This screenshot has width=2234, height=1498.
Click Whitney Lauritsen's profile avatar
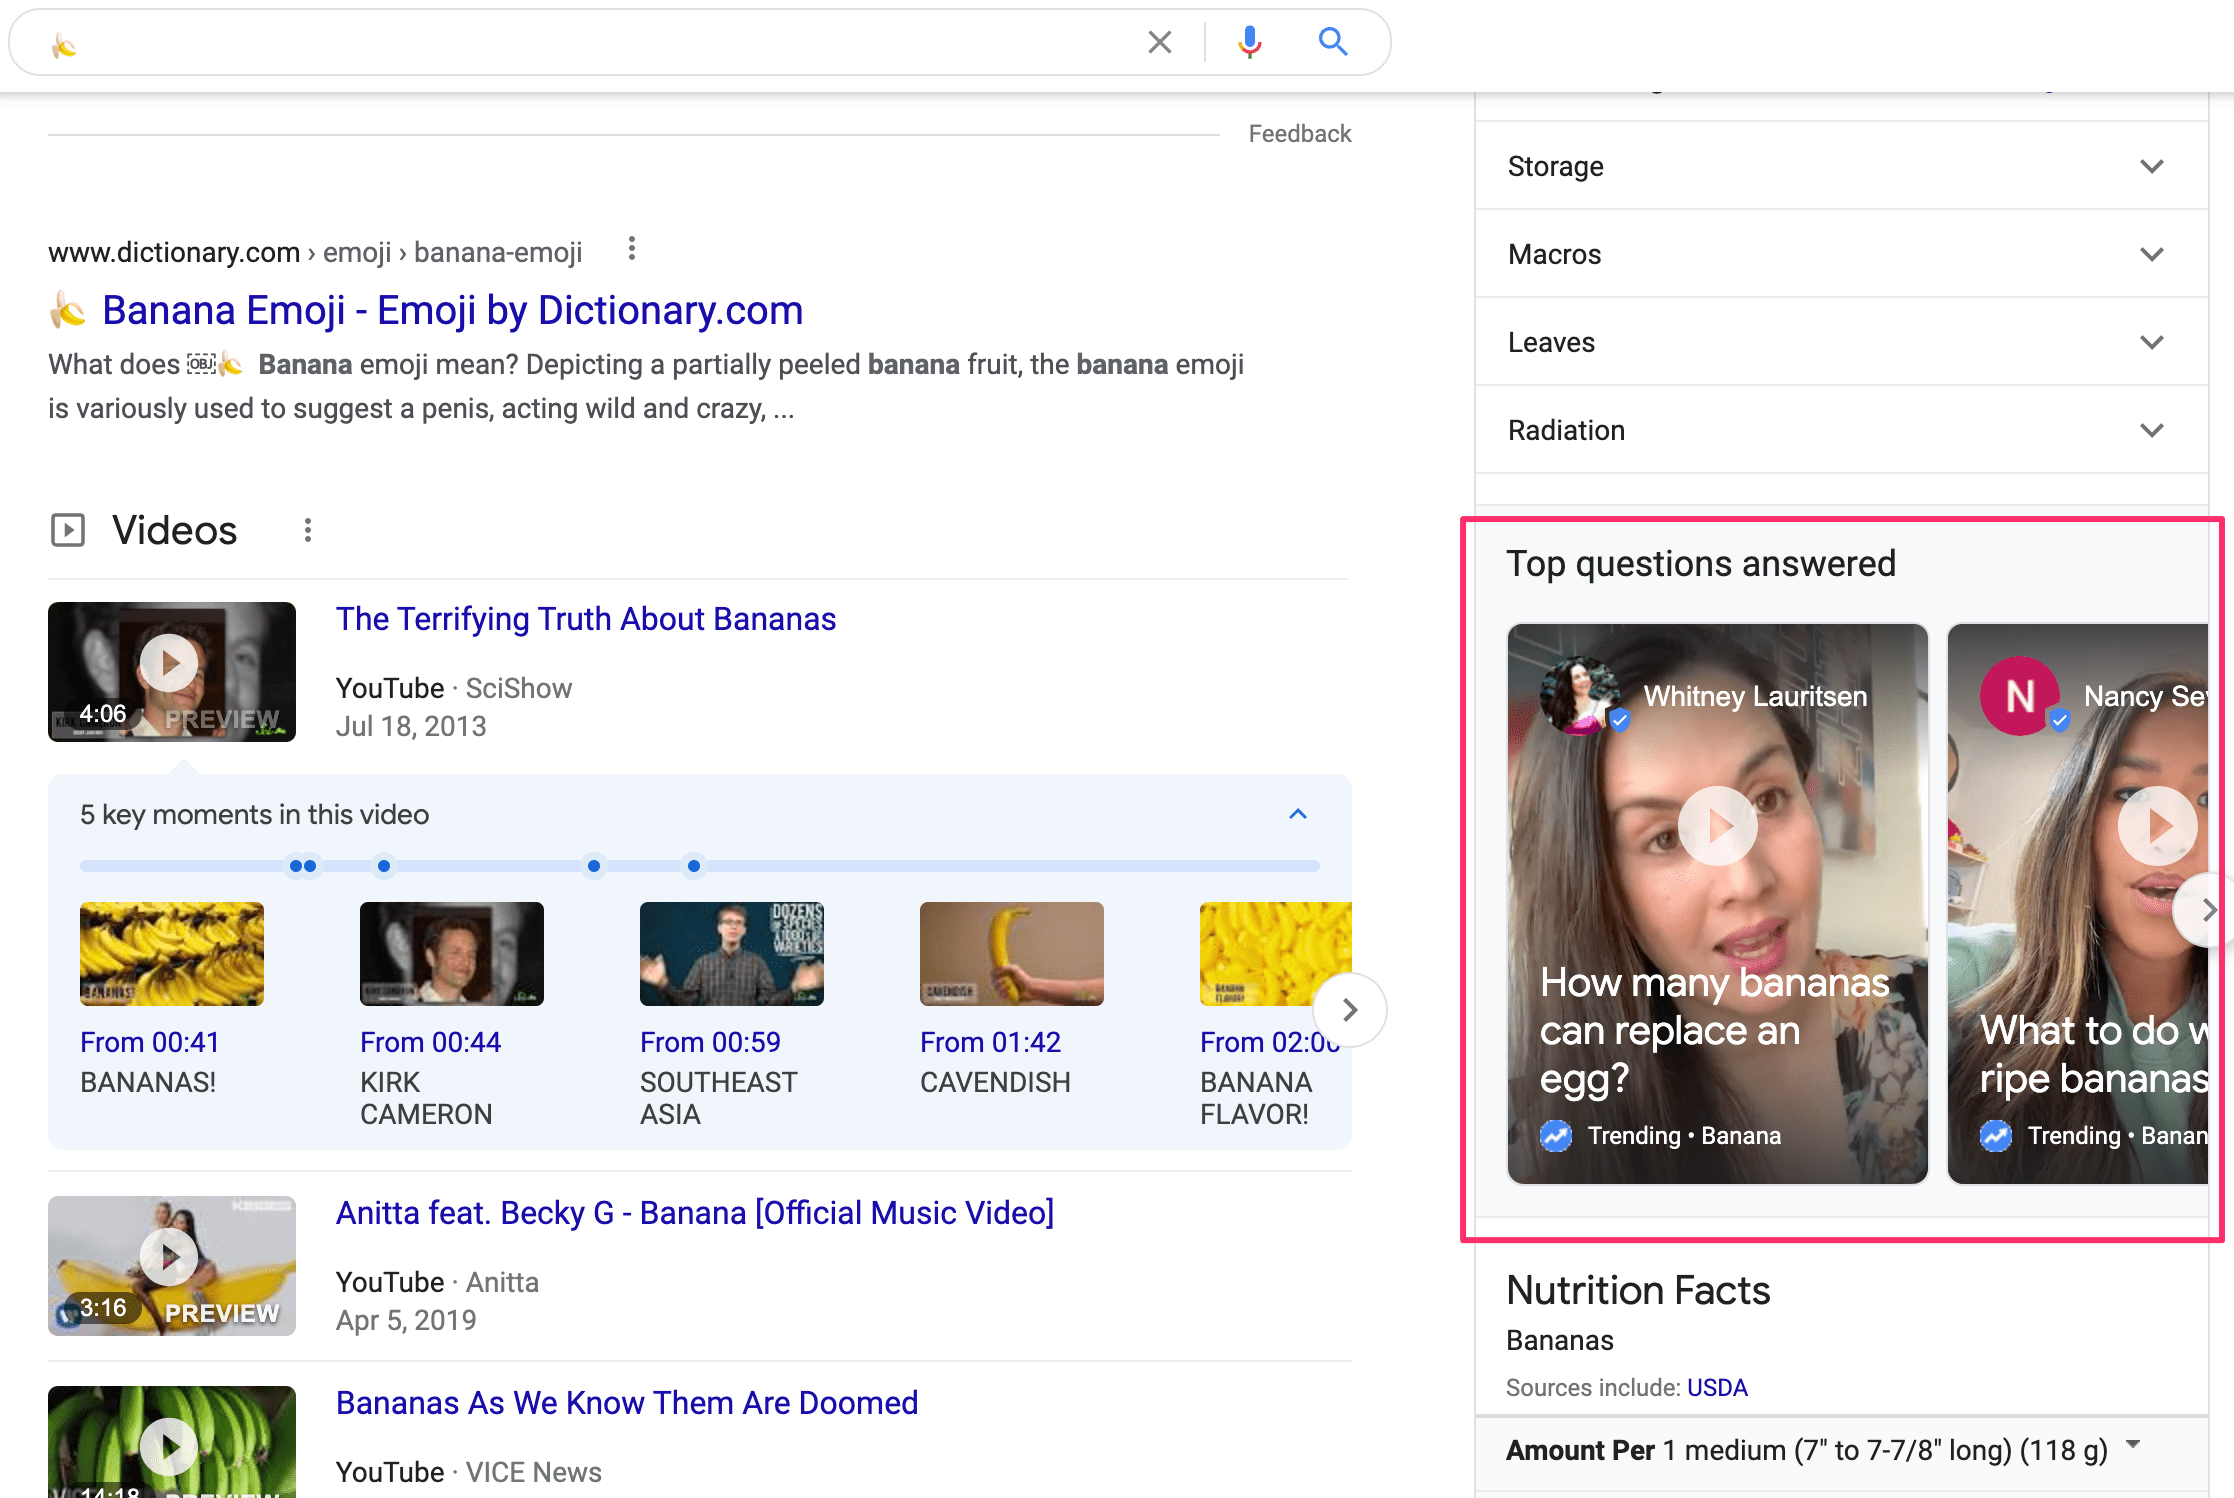pyautogui.click(x=1580, y=696)
